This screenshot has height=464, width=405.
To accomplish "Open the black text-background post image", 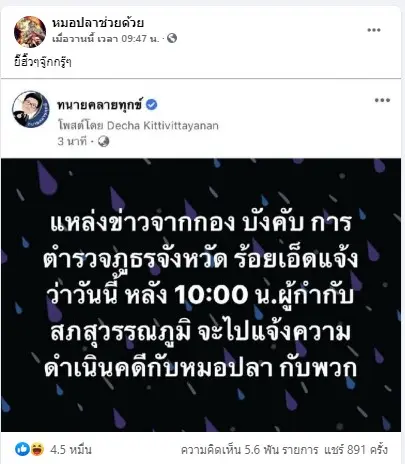I will click(201, 295).
